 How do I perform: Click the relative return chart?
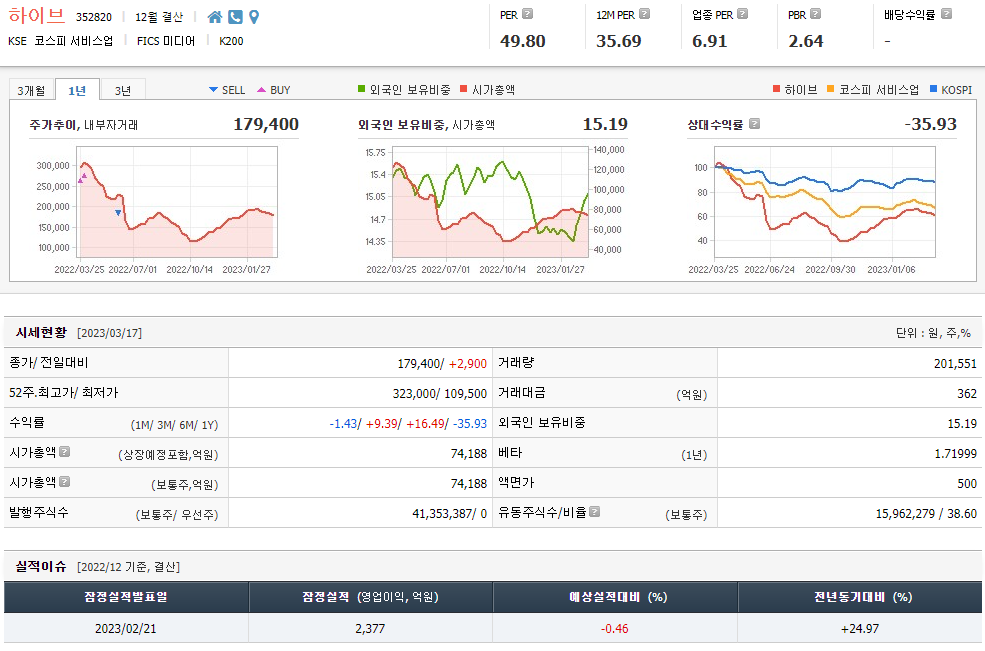coord(825,202)
